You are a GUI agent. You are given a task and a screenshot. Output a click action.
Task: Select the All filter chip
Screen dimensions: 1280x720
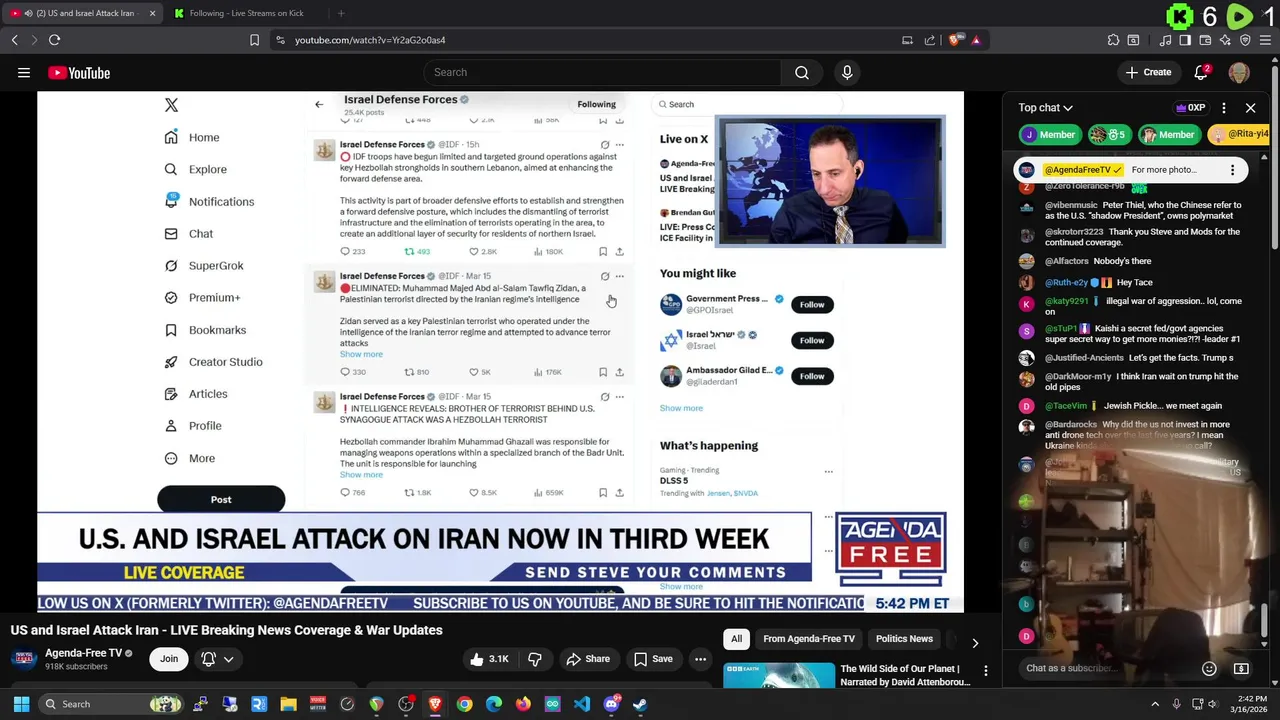point(736,639)
